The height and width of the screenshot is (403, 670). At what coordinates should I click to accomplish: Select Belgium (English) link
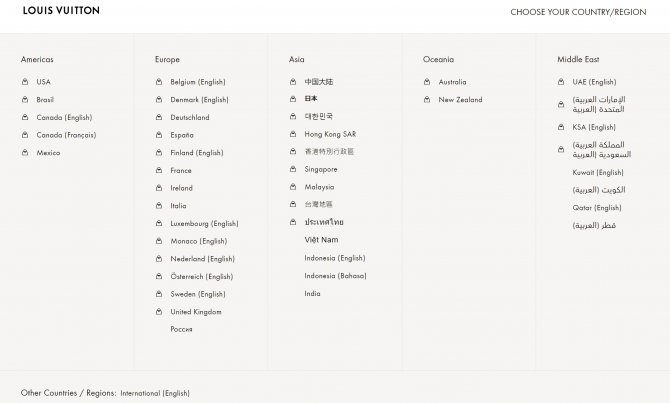pyautogui.click(x=198, y=82)
